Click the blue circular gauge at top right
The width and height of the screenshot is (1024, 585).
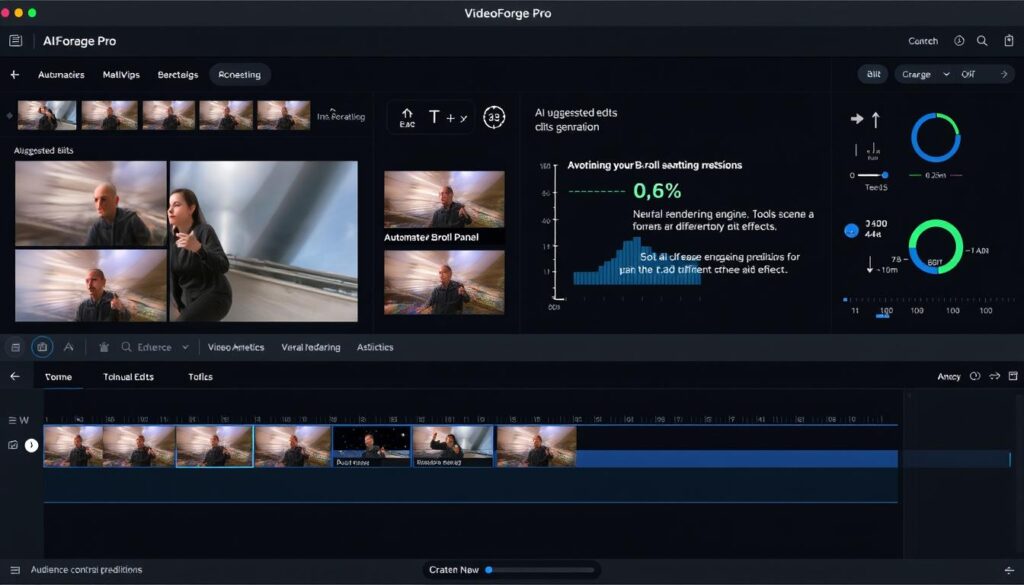[x=935, y=138]
